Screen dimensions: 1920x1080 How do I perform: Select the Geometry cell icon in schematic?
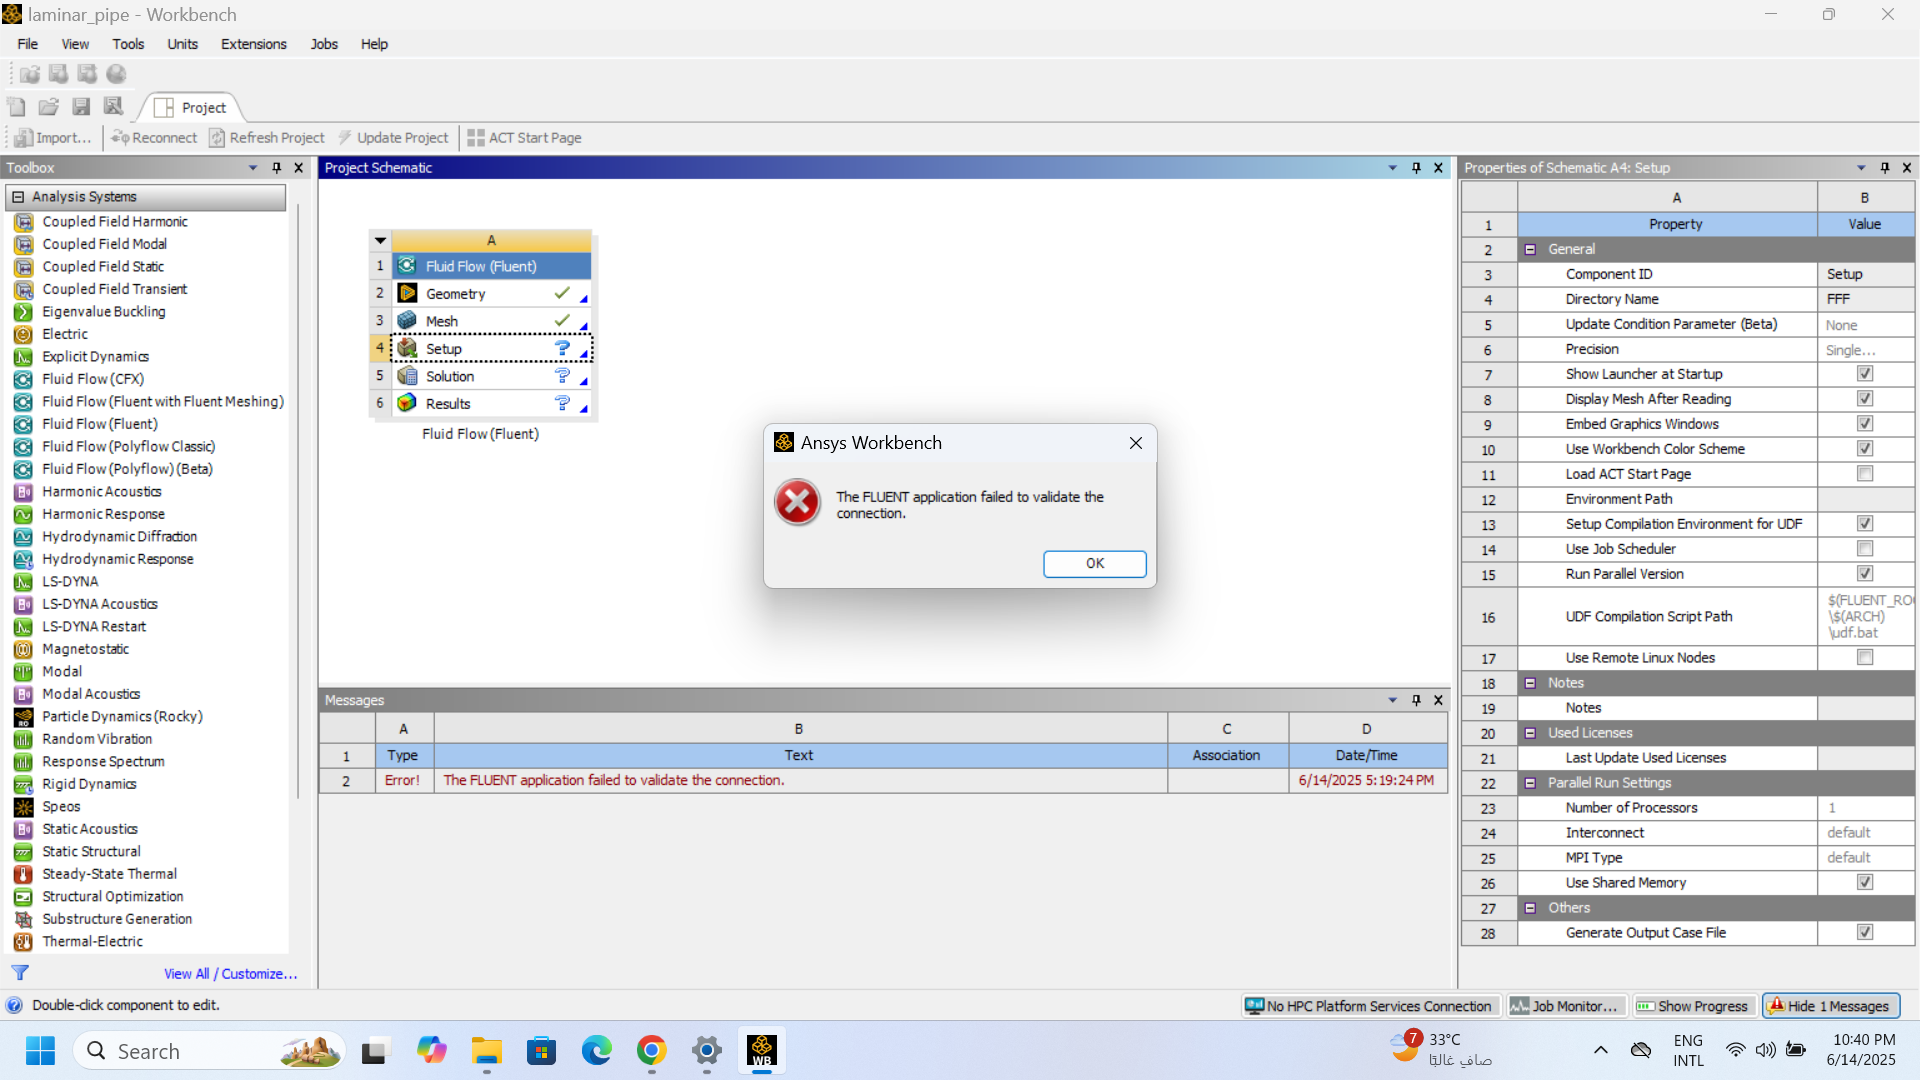[x=407, y=293]
